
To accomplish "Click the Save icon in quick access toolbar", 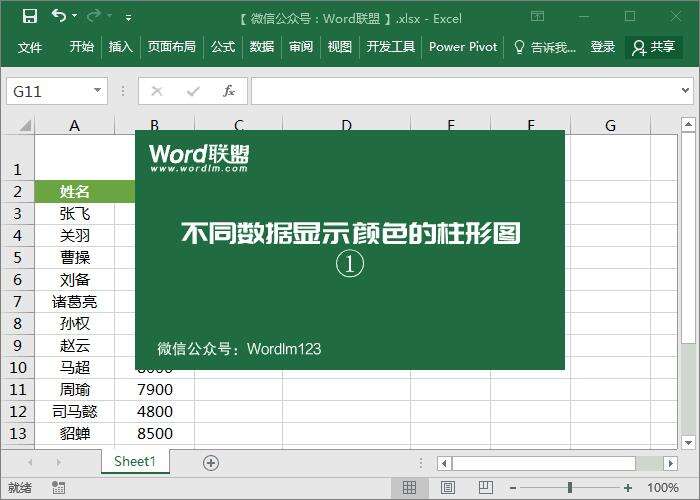I will 30,17.
